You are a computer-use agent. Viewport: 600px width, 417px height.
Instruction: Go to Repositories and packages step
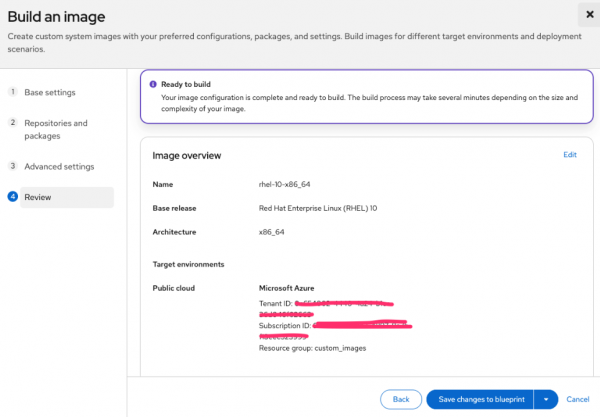point(56,129)
